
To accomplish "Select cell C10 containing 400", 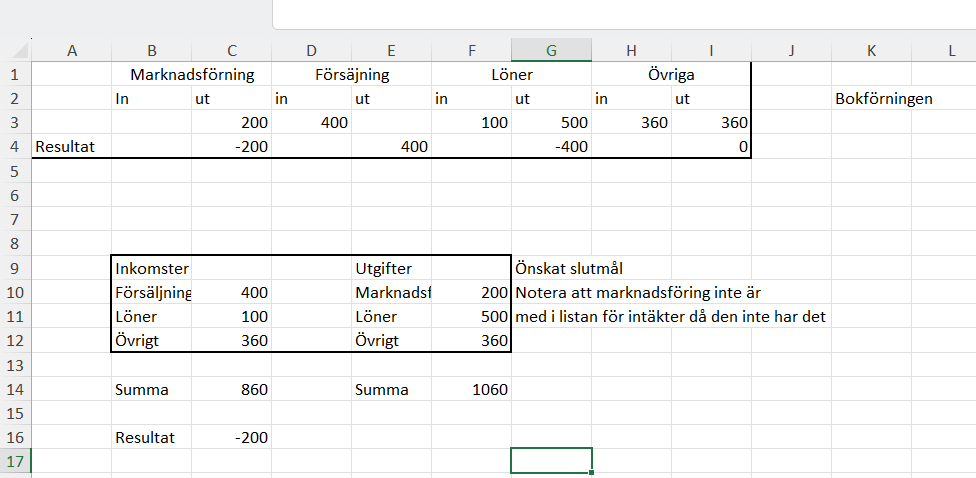I will click(232, 293).
